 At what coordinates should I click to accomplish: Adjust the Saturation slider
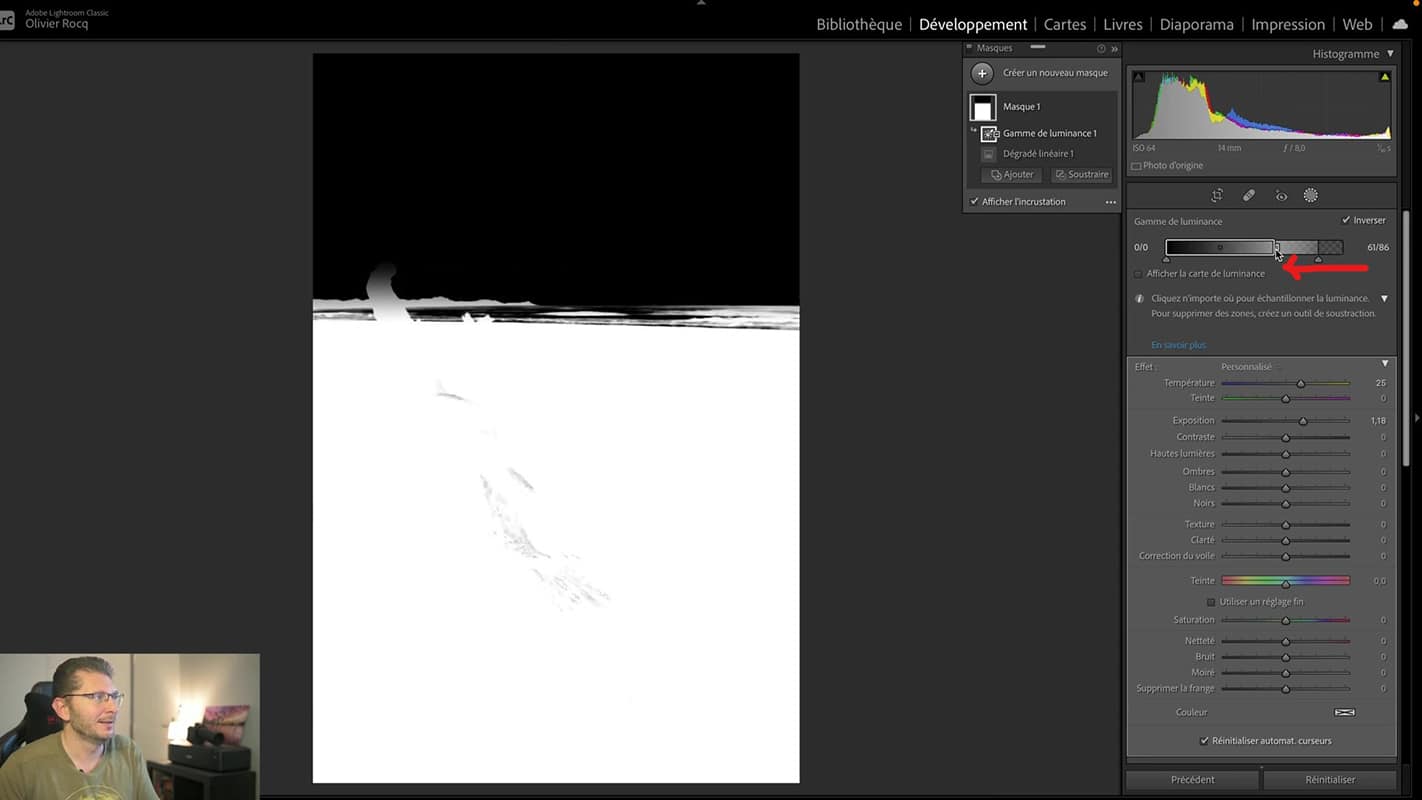[x=1286, y=620]
